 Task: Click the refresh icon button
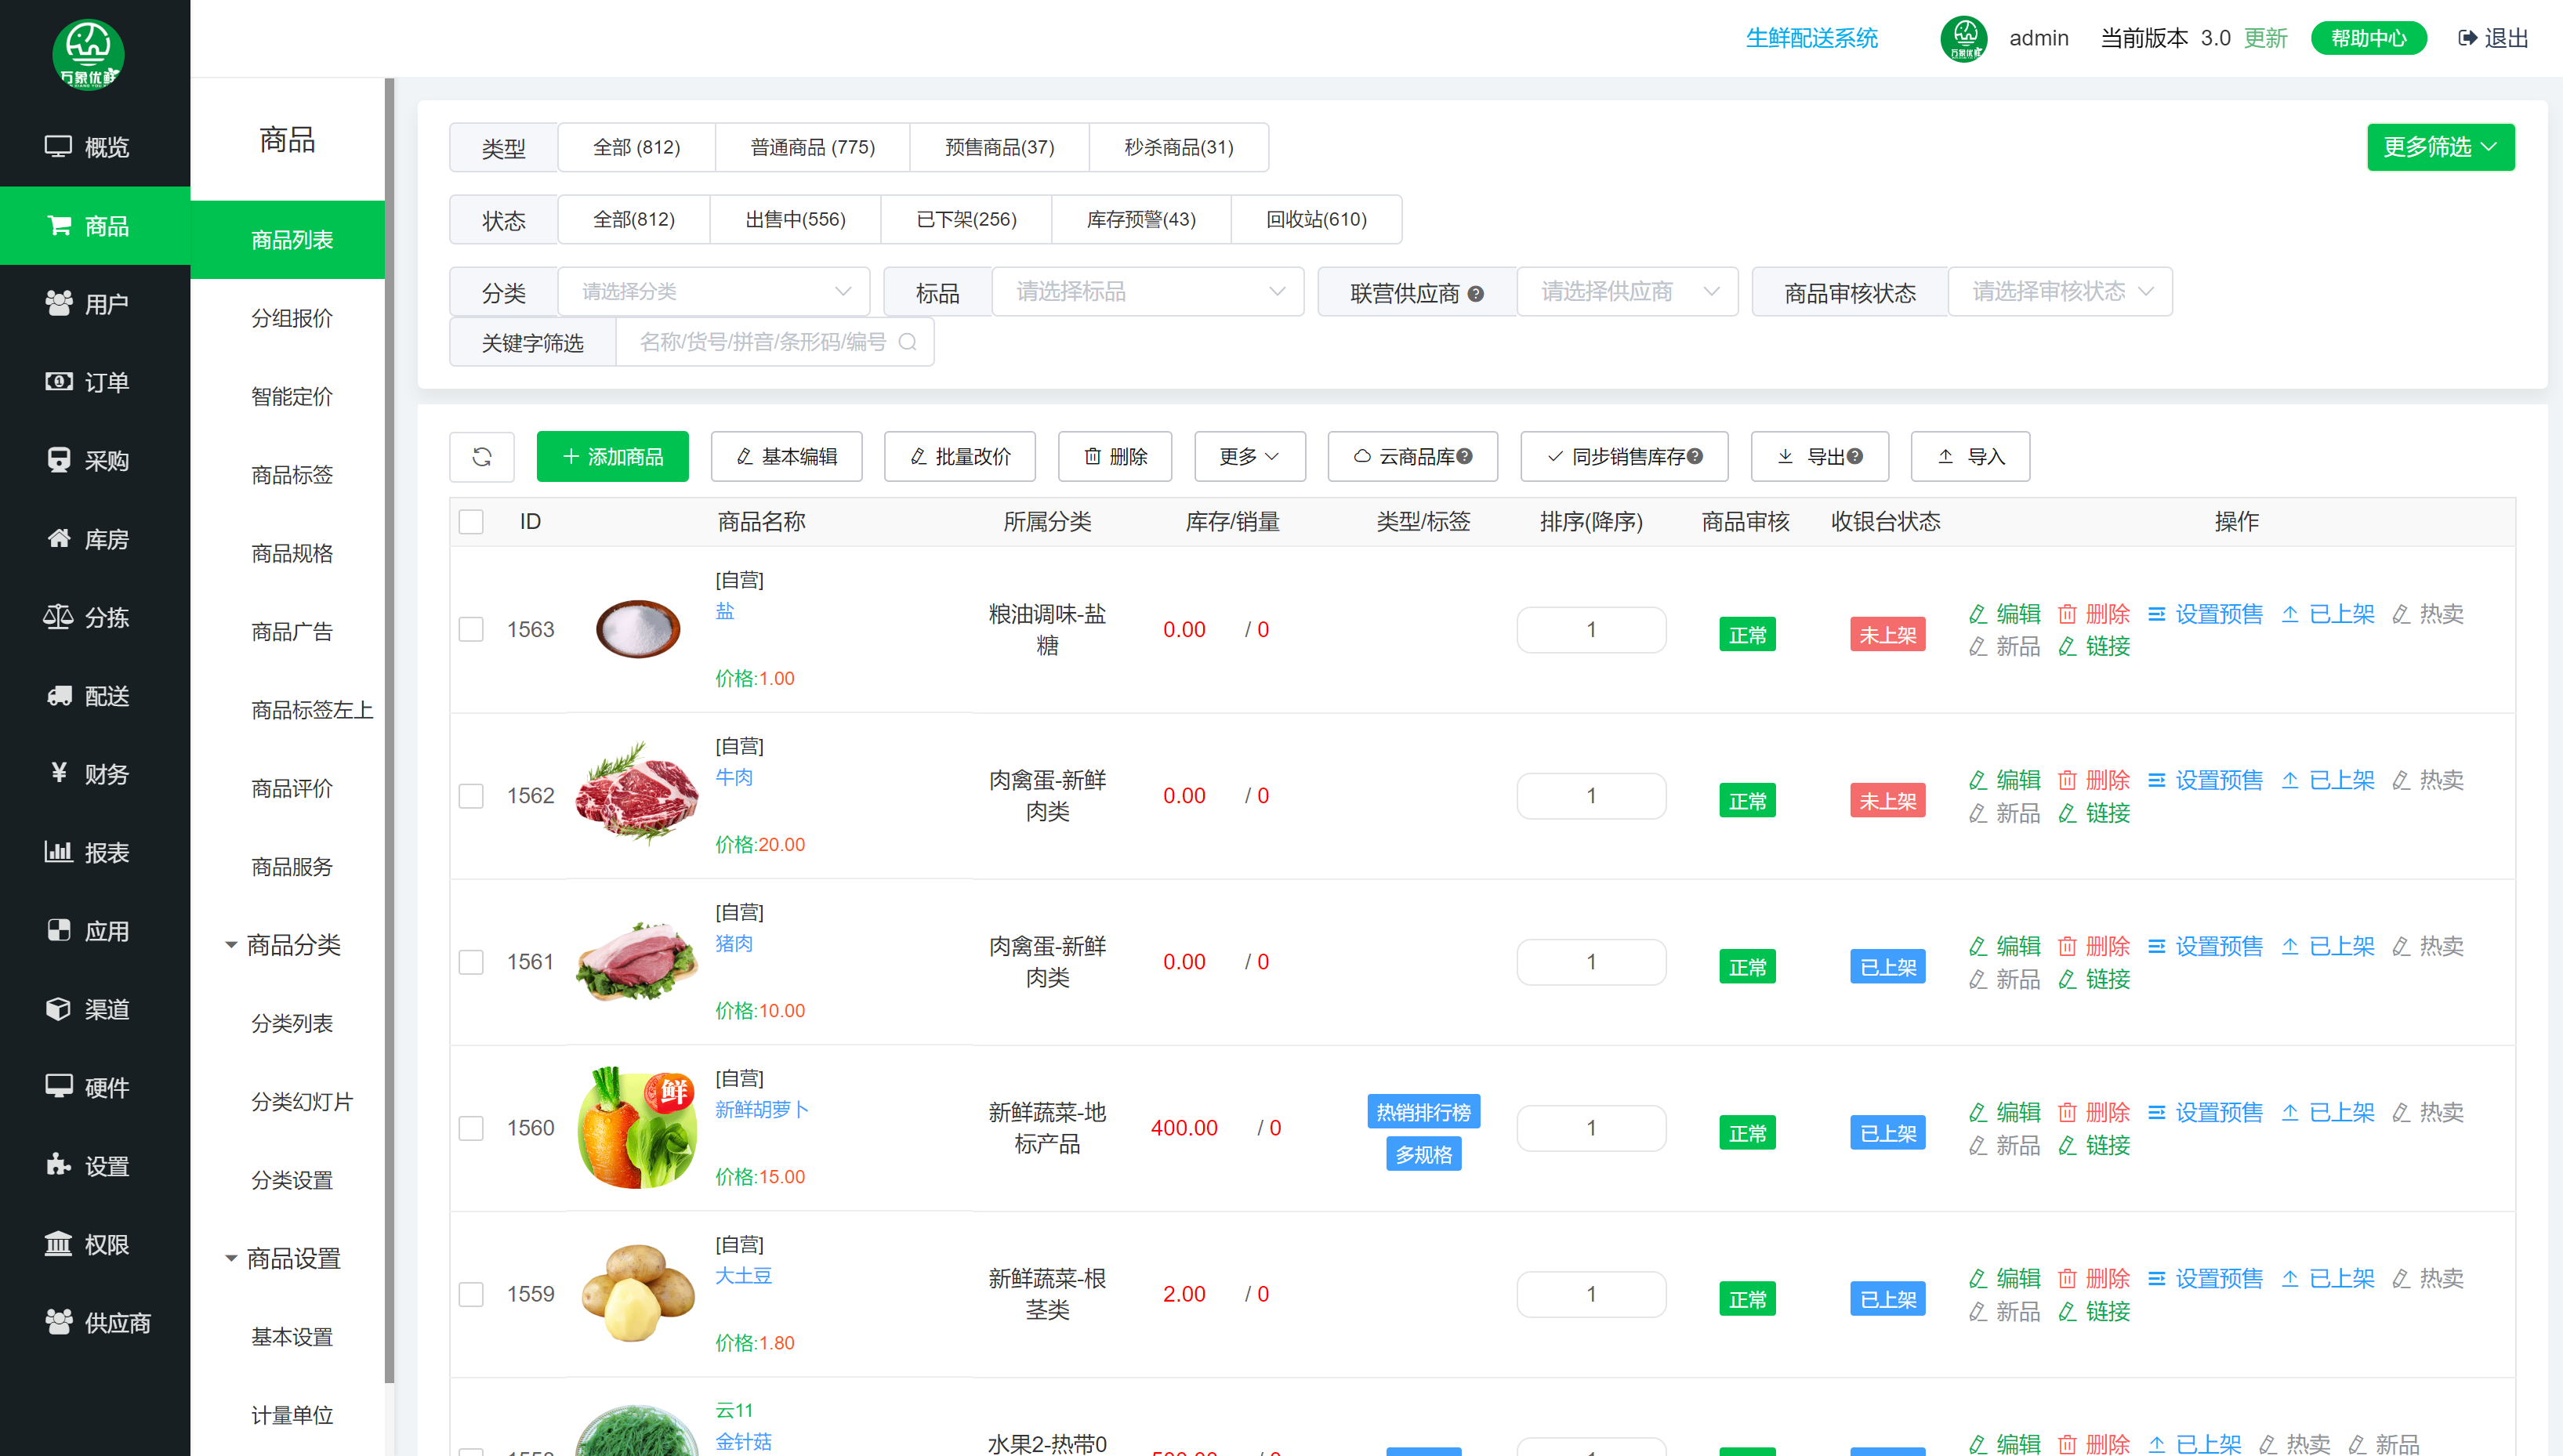(481, 457)
